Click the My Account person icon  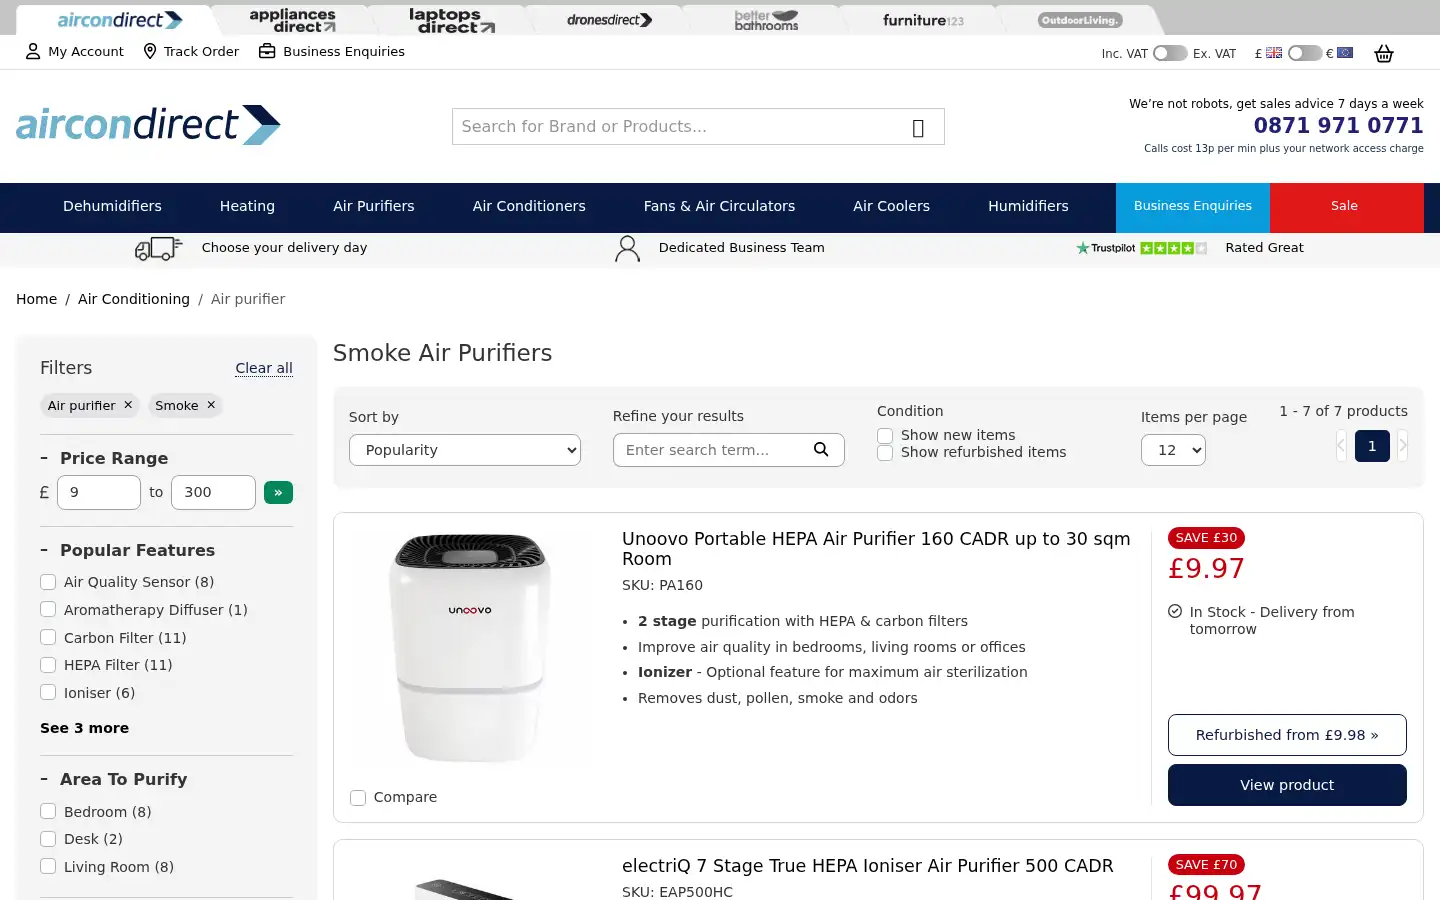(33, 51)
